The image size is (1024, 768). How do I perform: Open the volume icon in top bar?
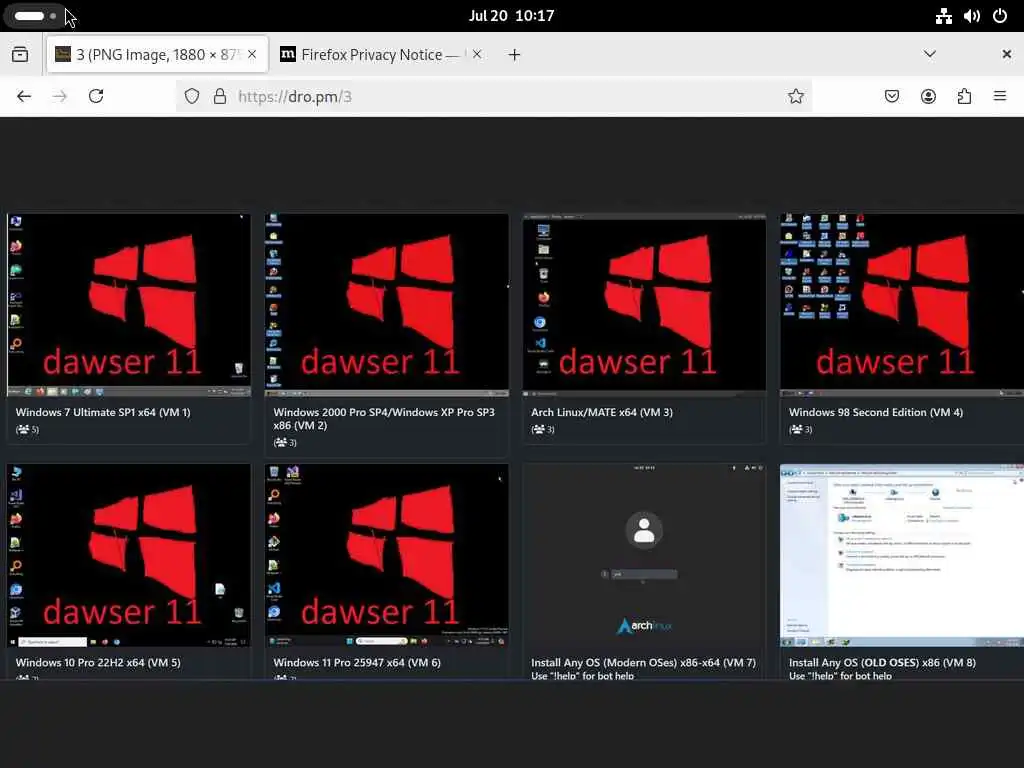pos(972,16)
